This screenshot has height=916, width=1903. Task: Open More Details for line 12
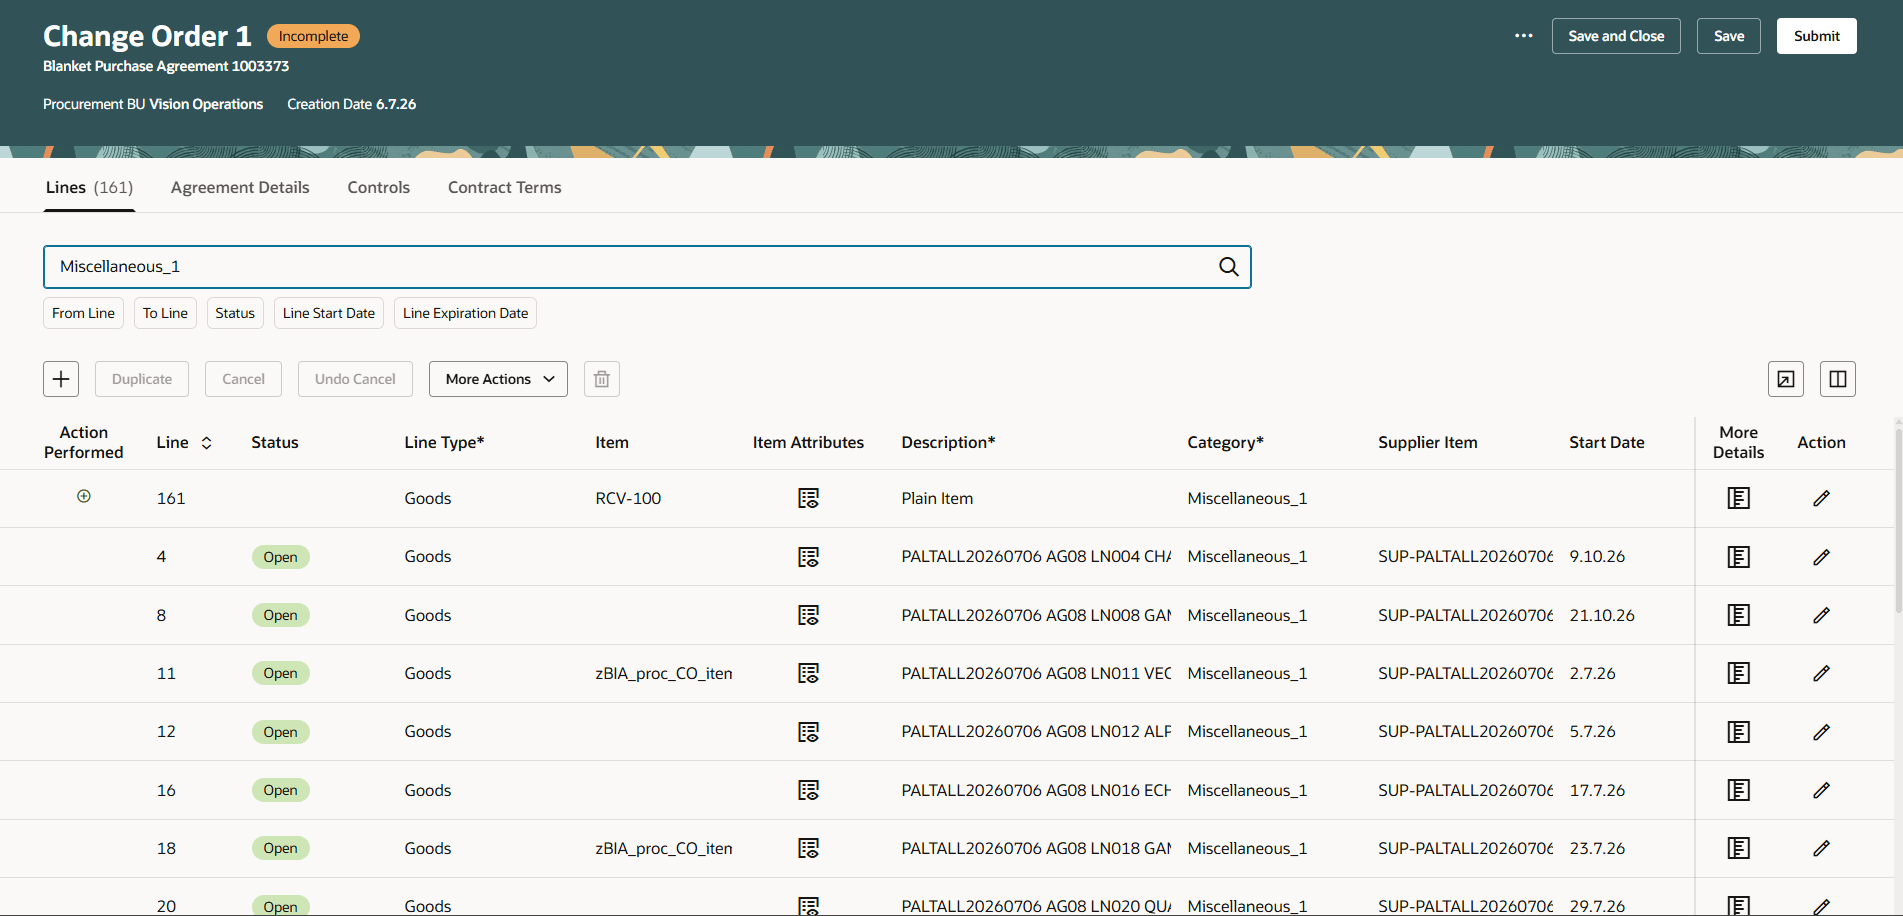[x=1739, y=732]
